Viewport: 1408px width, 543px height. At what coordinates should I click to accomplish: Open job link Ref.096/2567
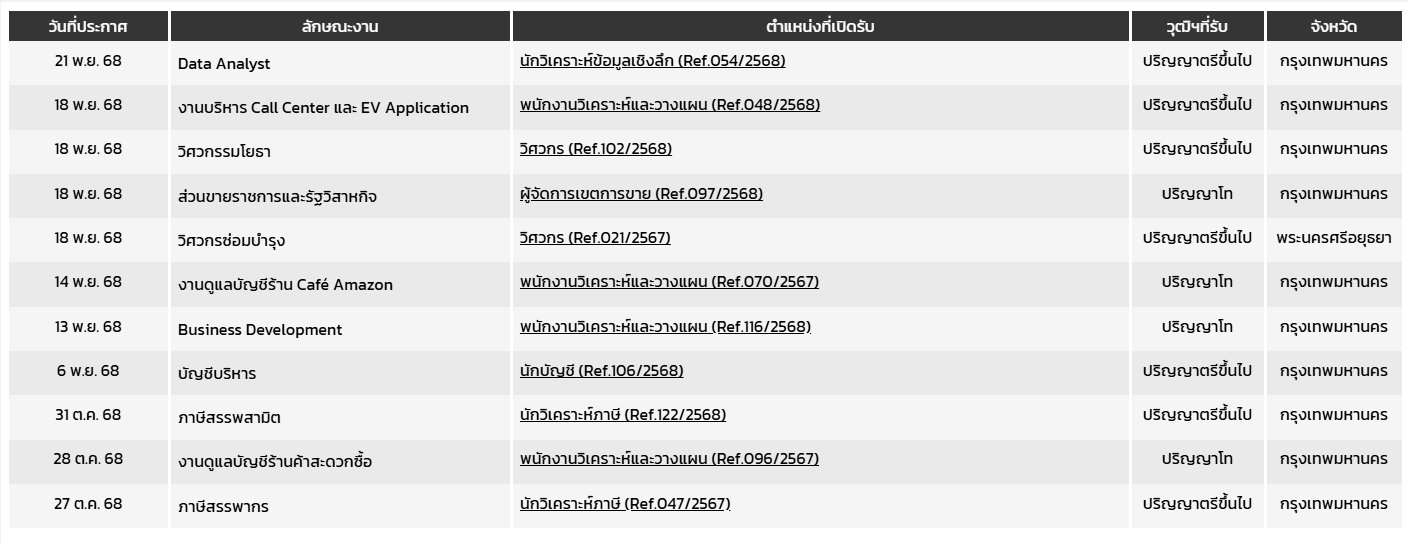[669, 459]
